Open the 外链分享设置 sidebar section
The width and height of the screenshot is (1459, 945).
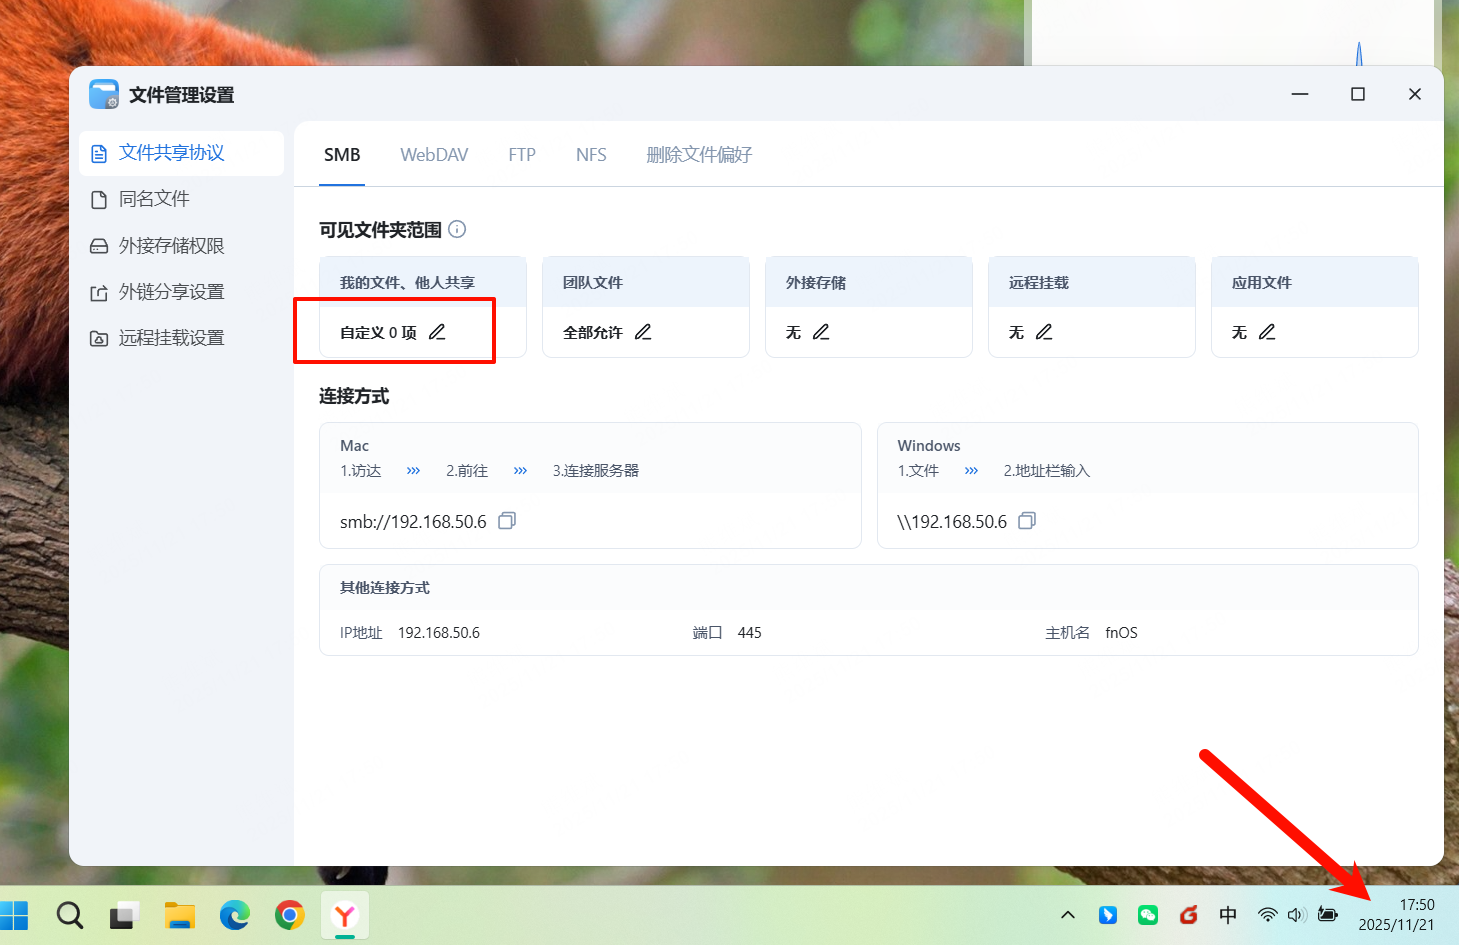point(181,292)
